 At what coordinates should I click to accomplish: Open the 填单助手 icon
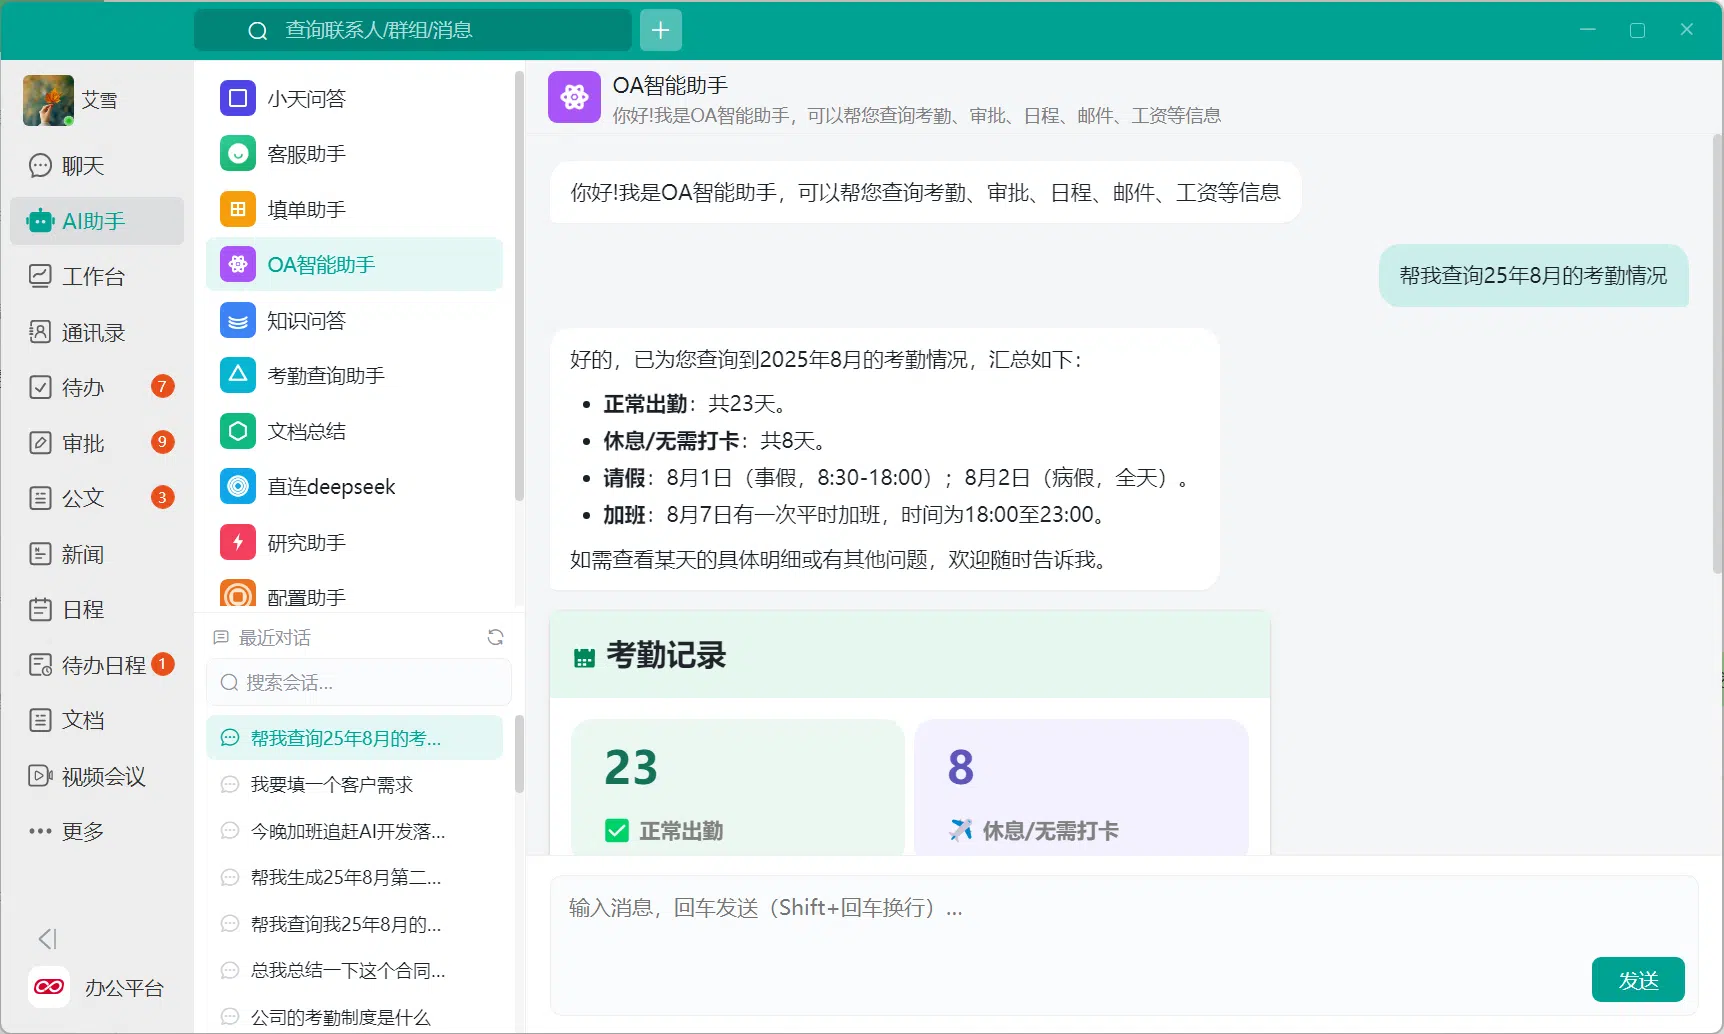pos(238,209)
